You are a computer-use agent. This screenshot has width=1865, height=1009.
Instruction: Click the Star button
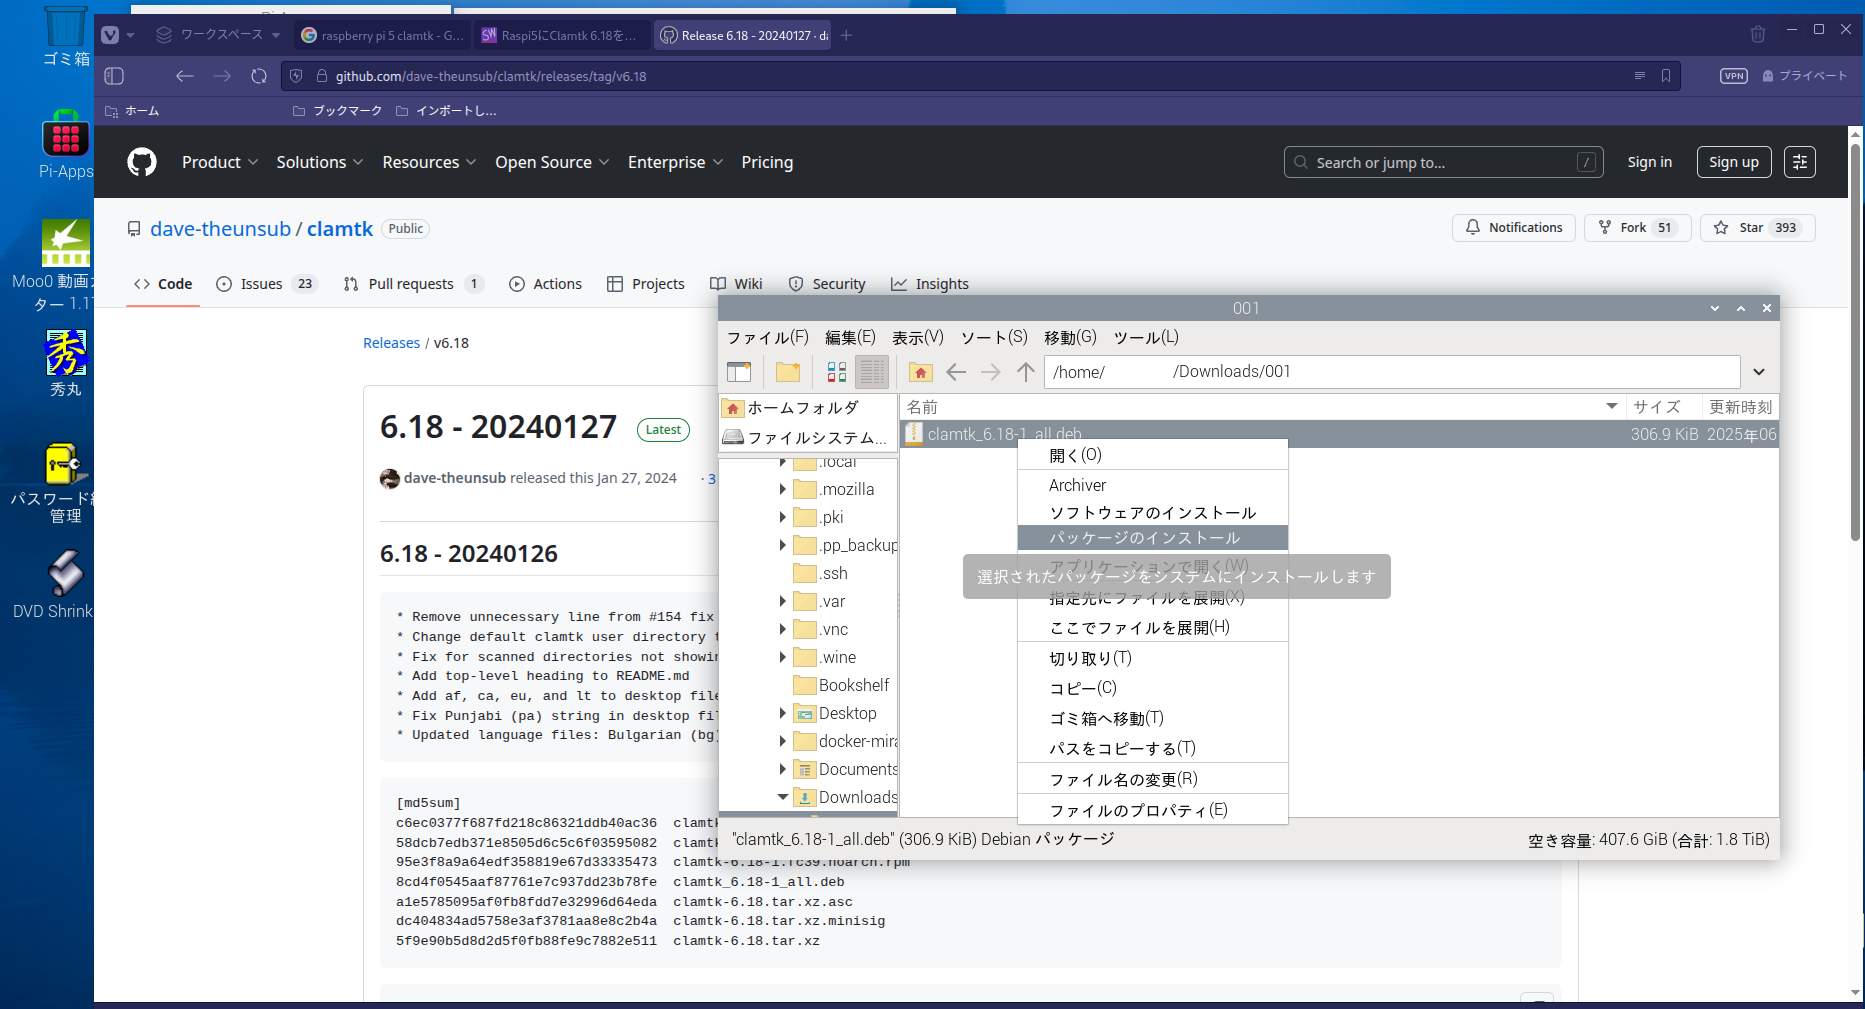pos(1757,228)
